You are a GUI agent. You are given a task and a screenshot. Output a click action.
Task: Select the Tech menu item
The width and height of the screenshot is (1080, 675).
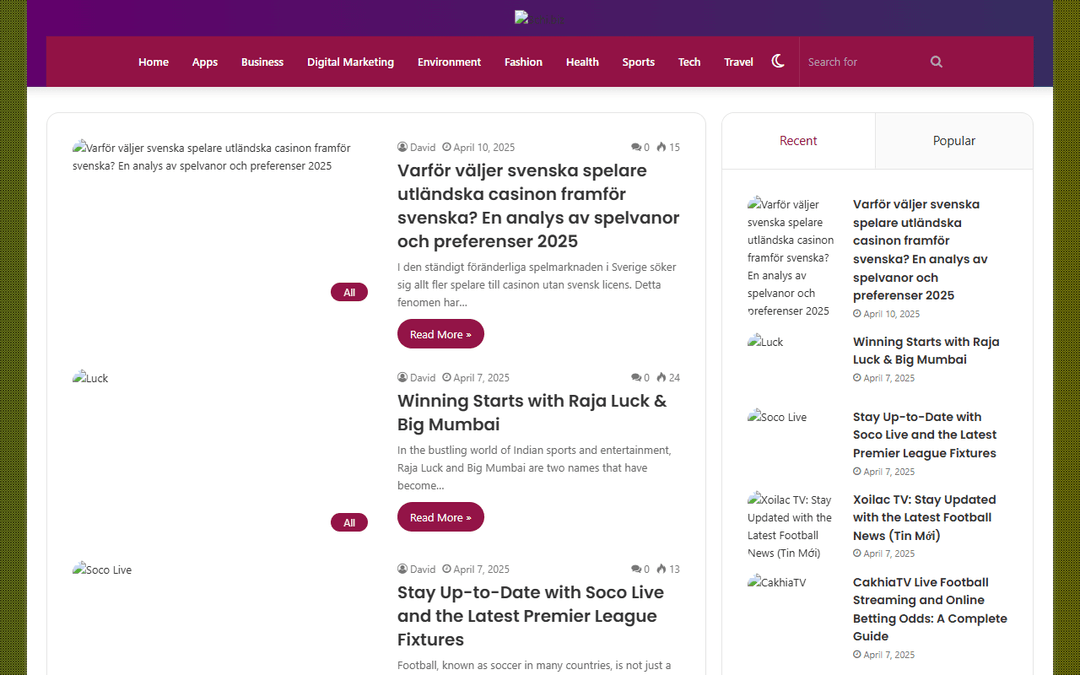click(689, 62)
